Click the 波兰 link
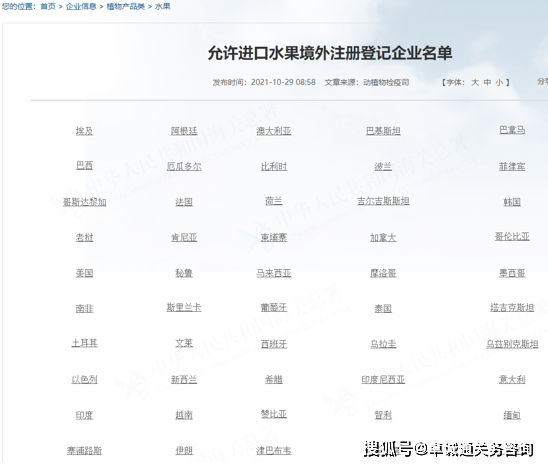This screenshot has width=548, height=466. pos(383,166)
